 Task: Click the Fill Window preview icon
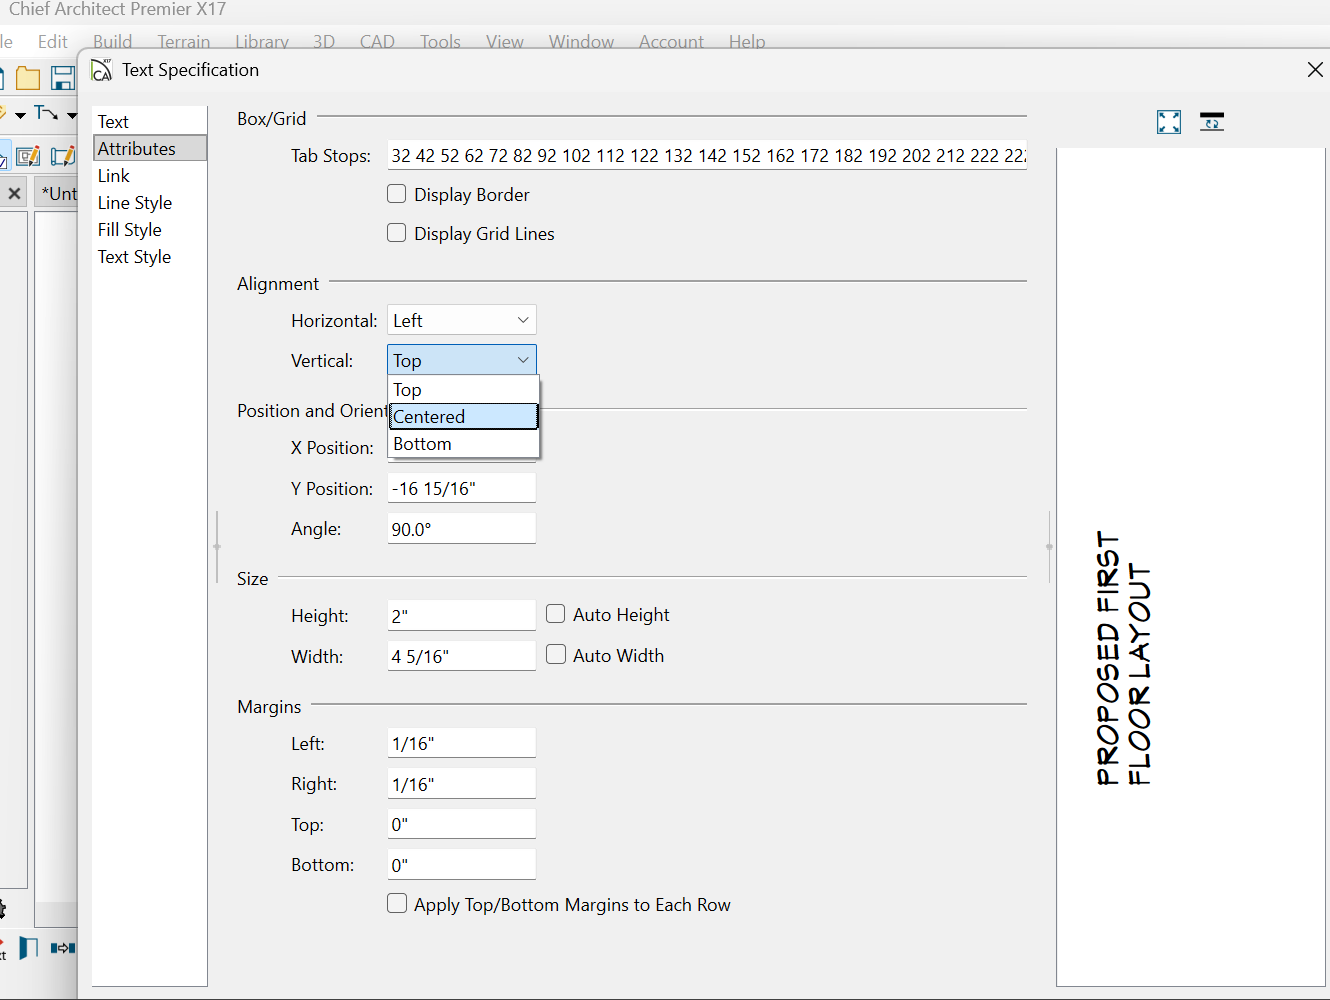(1169, 122)
